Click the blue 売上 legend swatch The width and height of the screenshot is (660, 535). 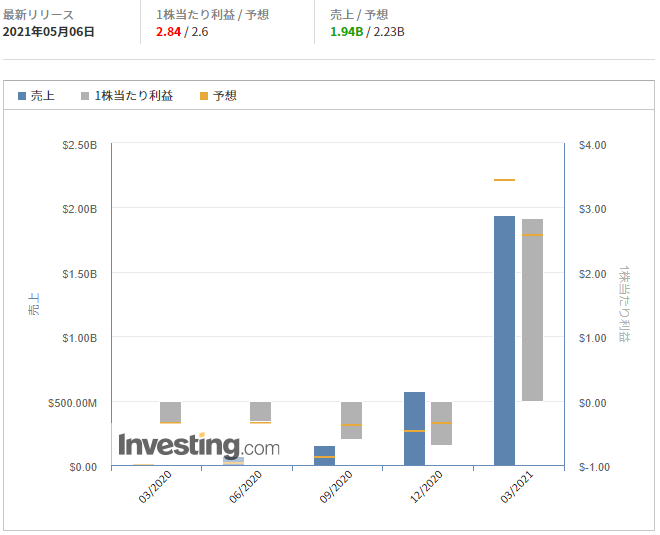point(22,96)
